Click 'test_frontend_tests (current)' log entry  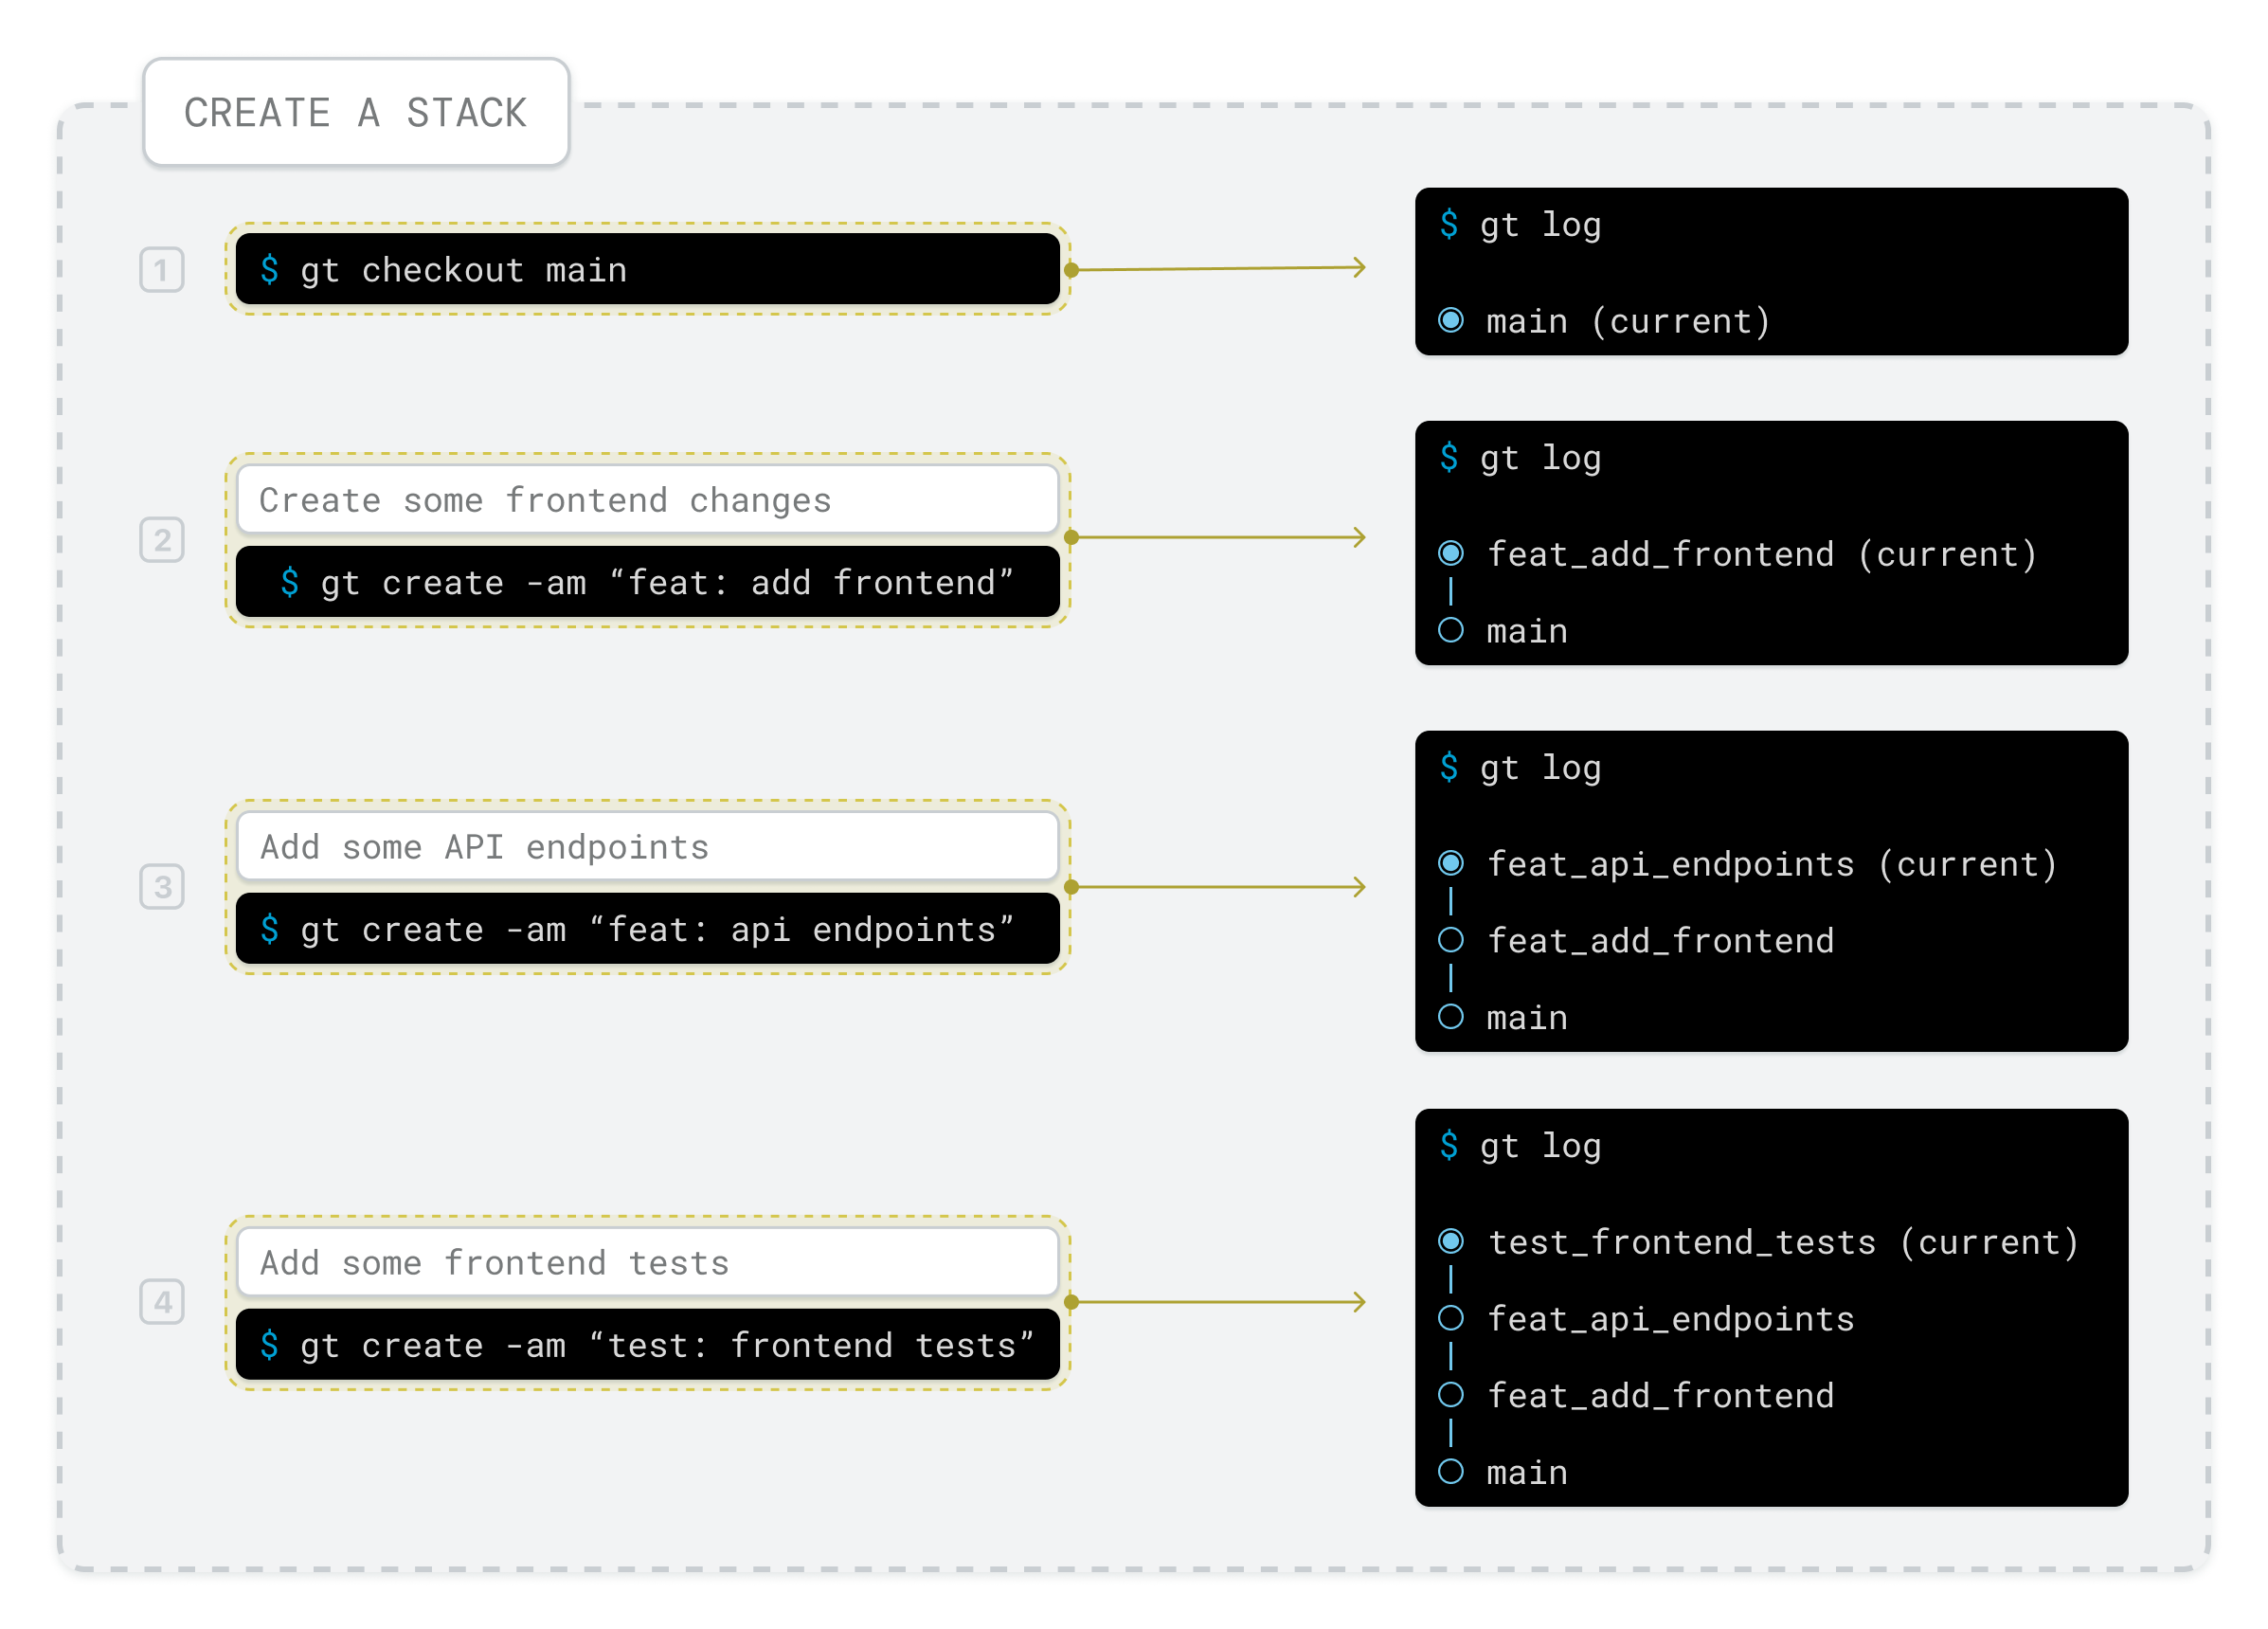[x=1783, y=1242]
